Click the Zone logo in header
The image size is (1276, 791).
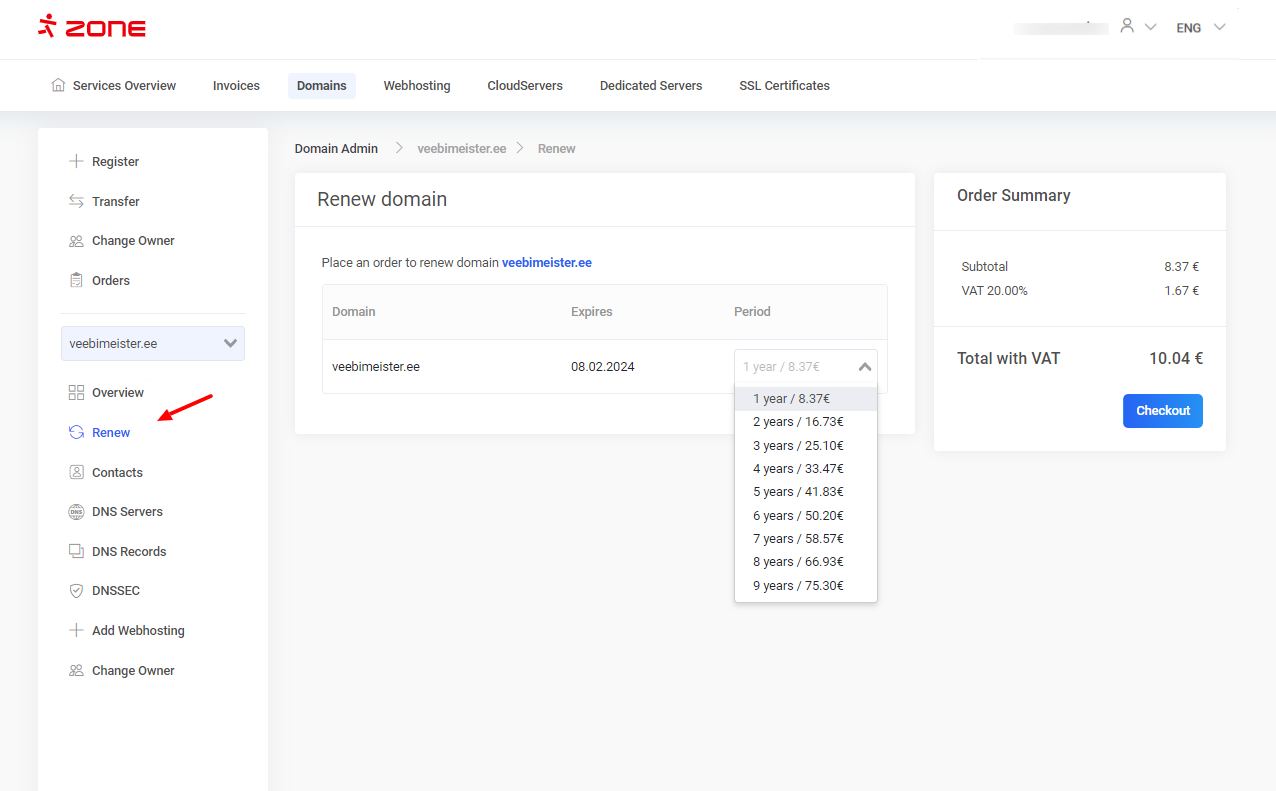point(92,27)
